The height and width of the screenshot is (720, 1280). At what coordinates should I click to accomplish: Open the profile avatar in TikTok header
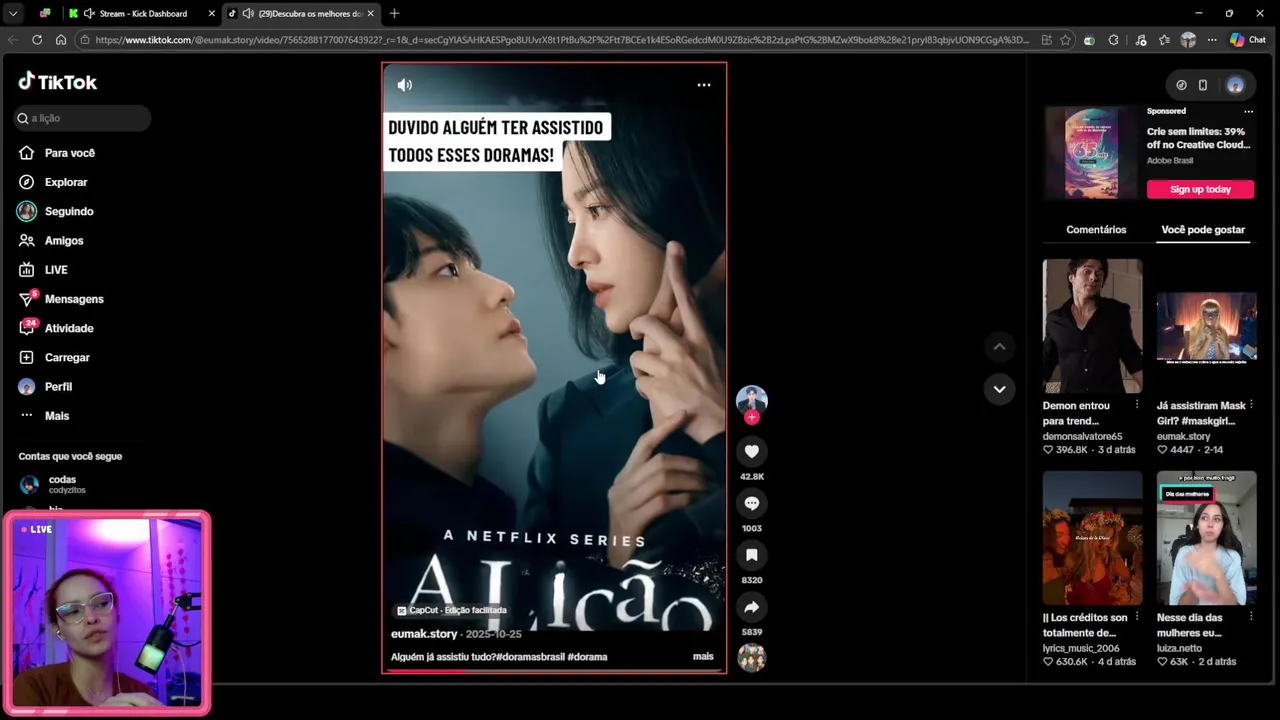coord(1235,85)
